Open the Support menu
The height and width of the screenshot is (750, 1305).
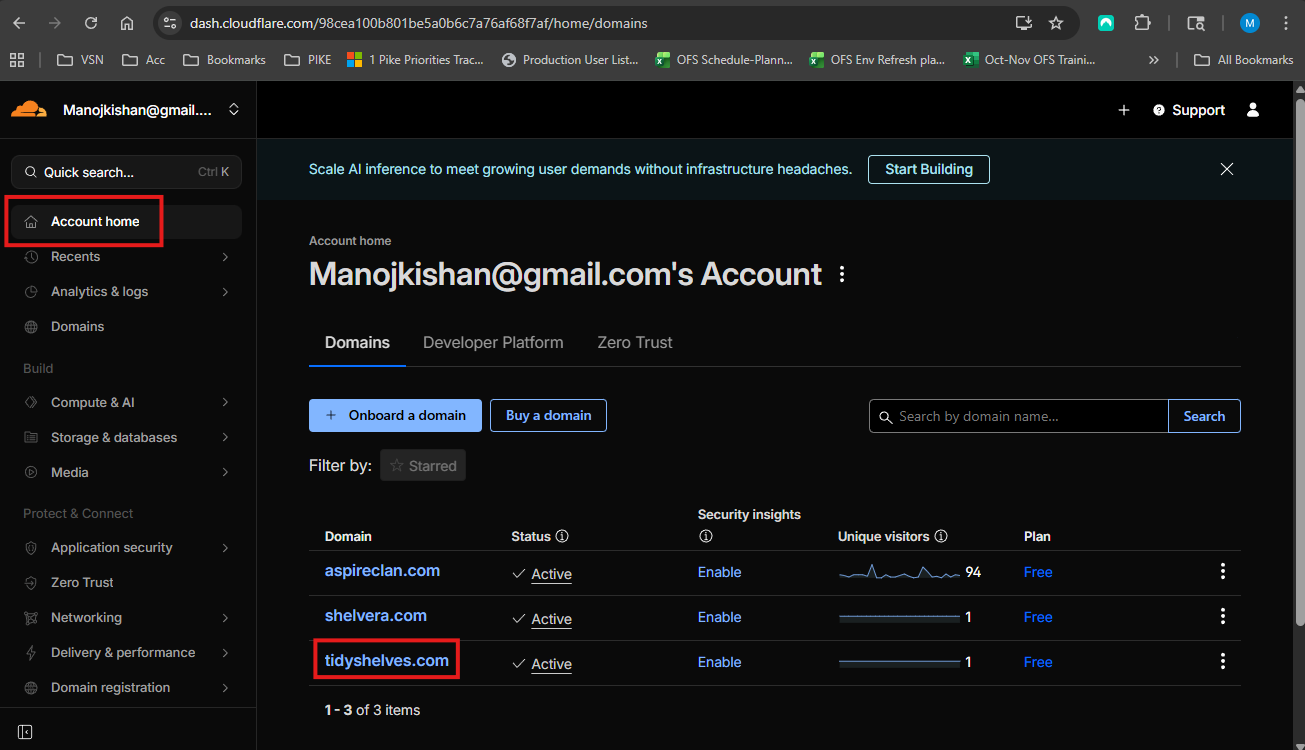pos(1189,110)
